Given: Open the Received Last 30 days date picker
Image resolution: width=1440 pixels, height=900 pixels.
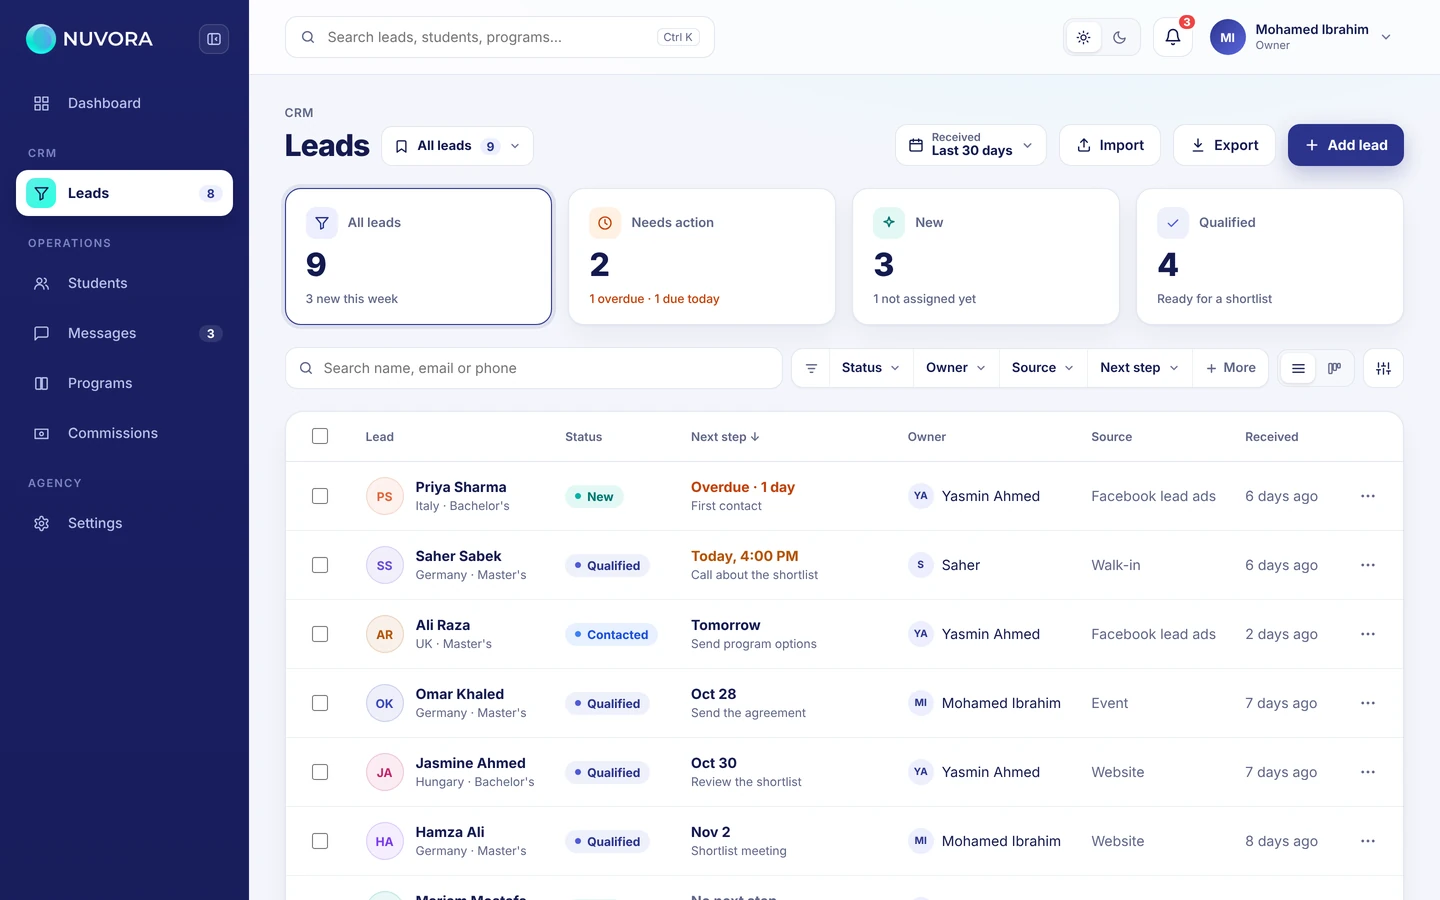Looking at the screenshot, I should tap(971, 145).
